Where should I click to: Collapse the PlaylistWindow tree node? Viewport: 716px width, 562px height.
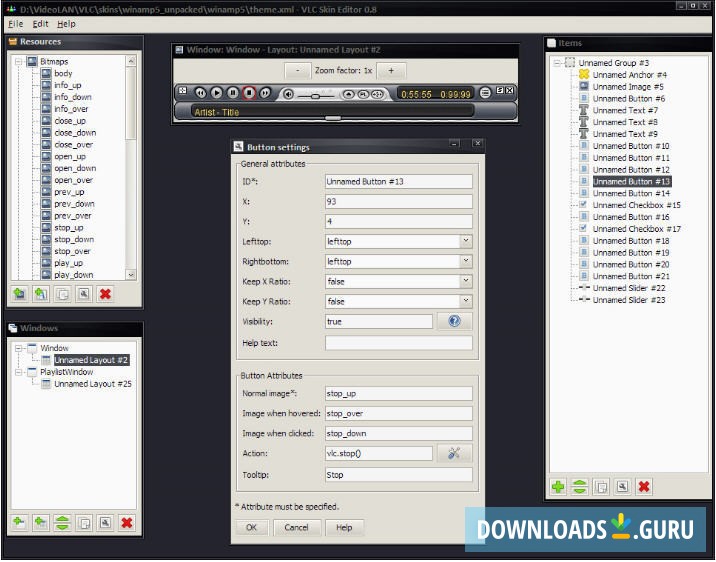[x=18, y=372]
